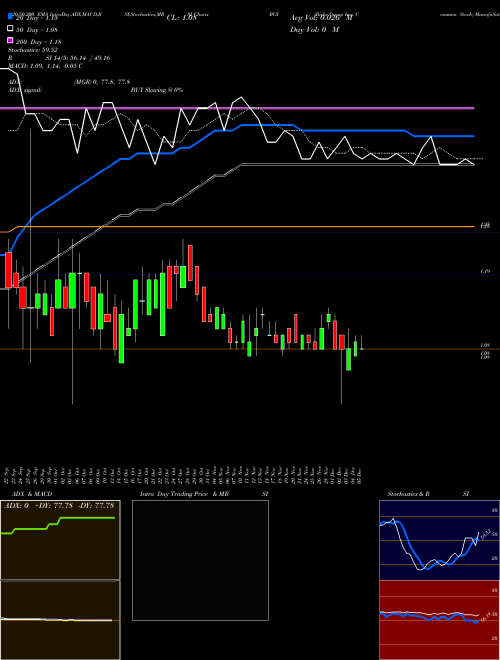The image size is (500, 660).
Task: Click the 'BUY Slowing @ 0%' signal text
Action: (157, 90)
